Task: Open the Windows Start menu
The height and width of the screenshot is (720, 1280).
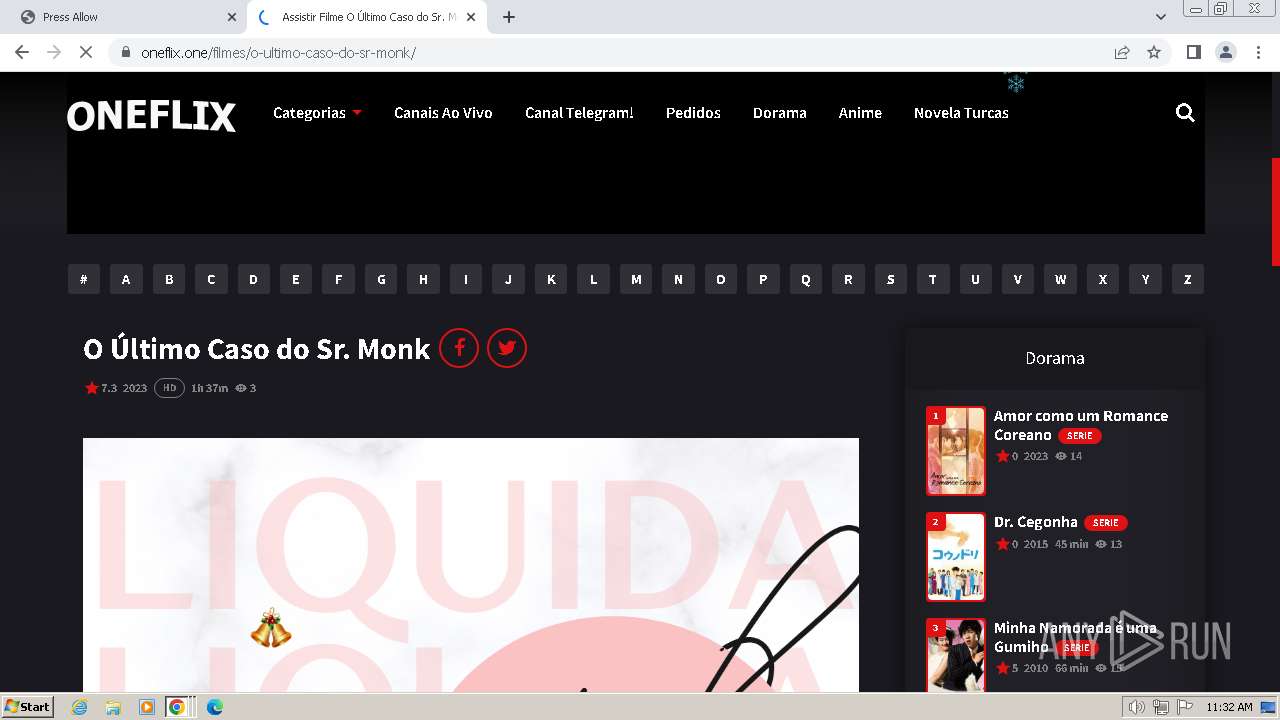Action: [x=28, y=707]
